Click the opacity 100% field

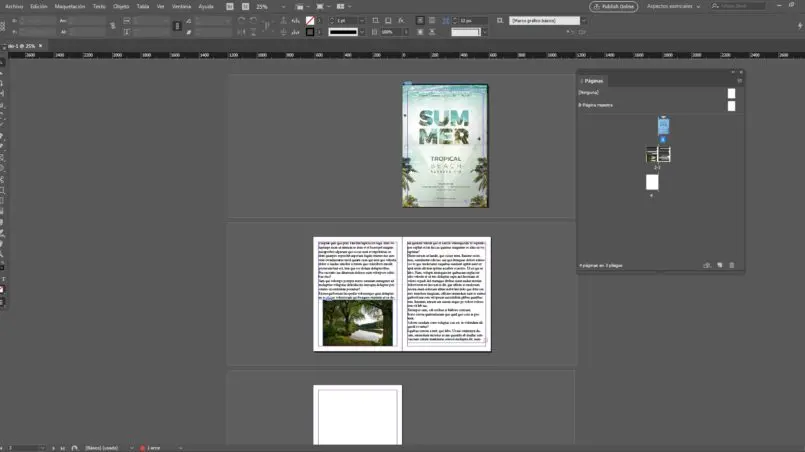click(x=393, y=32)
